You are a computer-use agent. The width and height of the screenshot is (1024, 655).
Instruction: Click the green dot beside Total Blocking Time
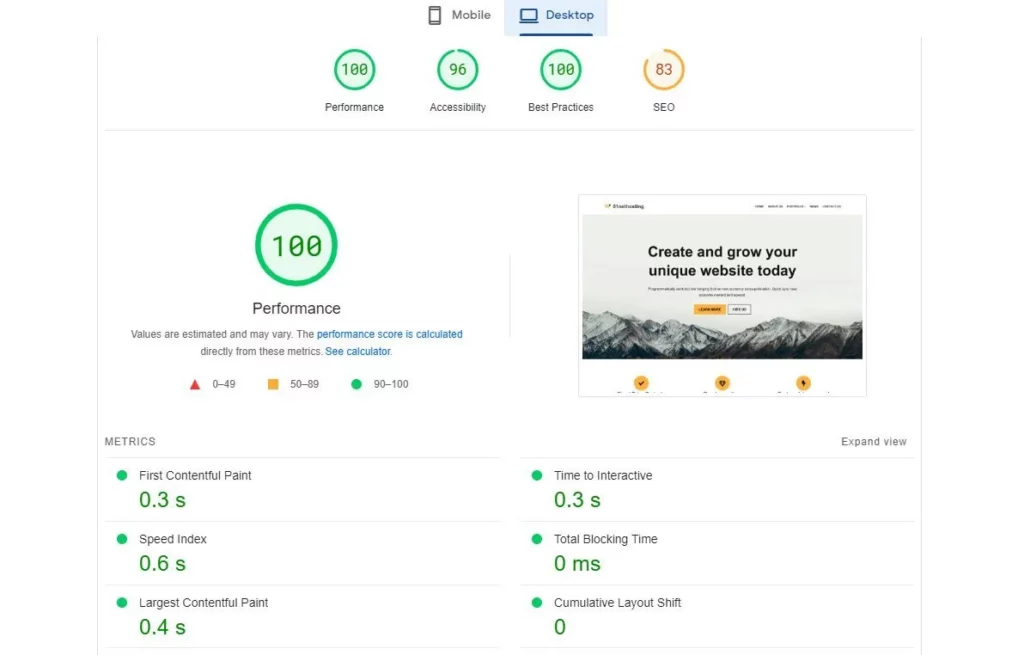pos(539,539)
